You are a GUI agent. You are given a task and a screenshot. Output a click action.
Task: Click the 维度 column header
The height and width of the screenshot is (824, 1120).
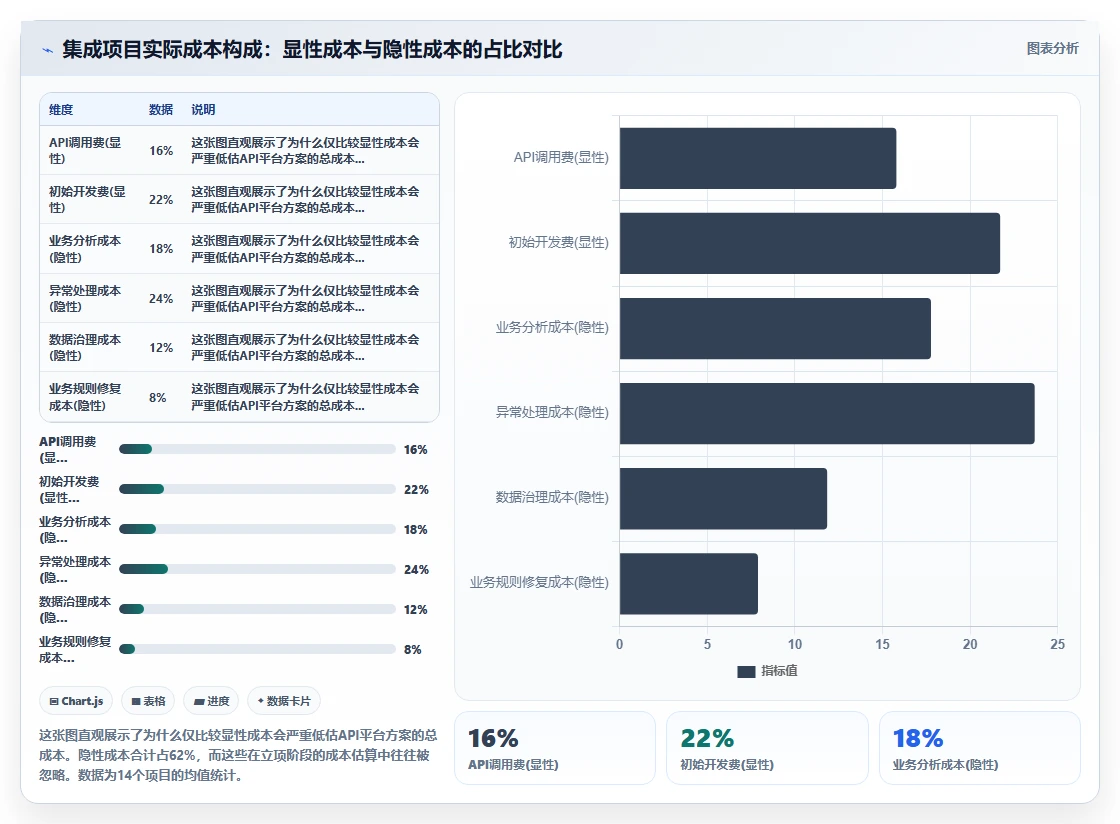tap(61, 109)
